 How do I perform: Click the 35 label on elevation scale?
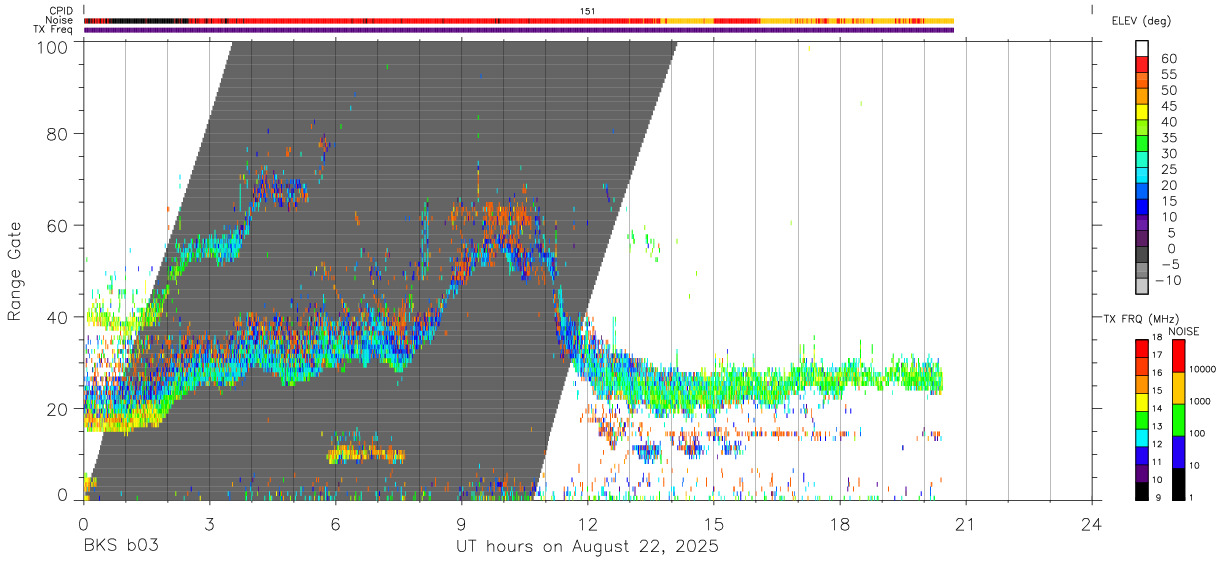click(1169, 137)
